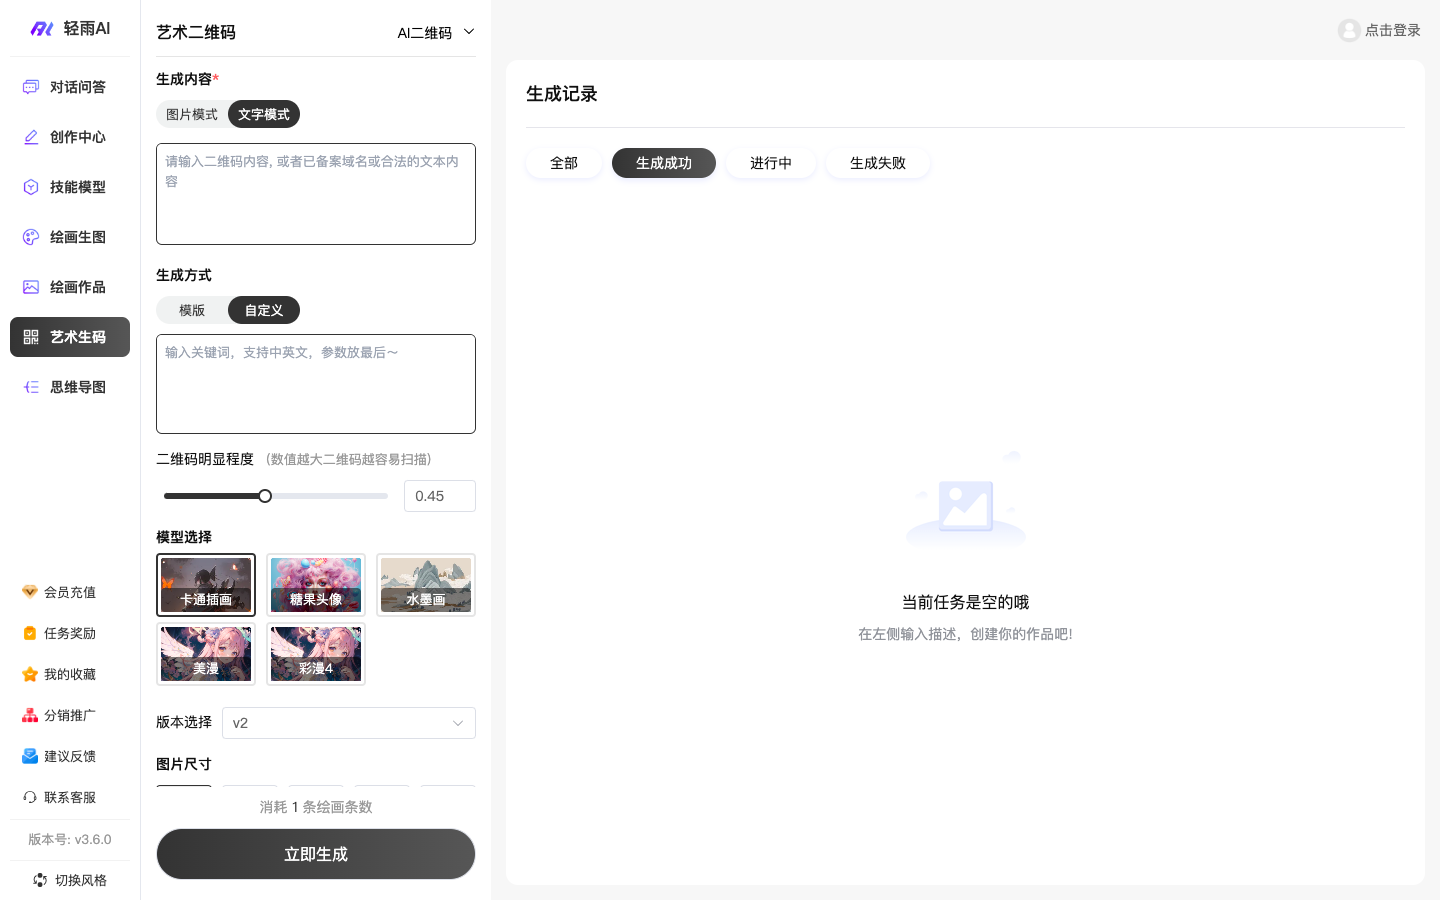Viewport: 1440px width, 900px height.
Task: Switch to the 生成失败 tab
Action: [x=877, y=163]
